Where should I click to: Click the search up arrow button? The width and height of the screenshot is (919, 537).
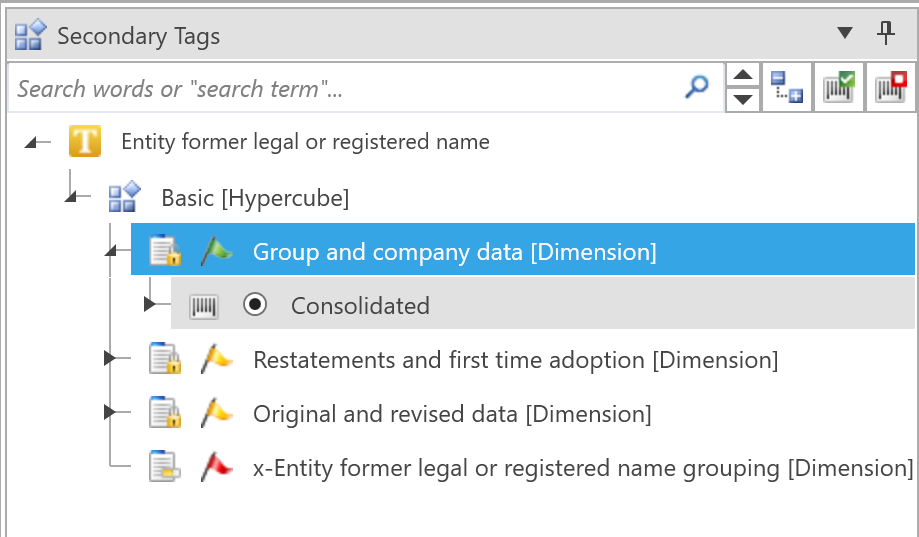742,77
